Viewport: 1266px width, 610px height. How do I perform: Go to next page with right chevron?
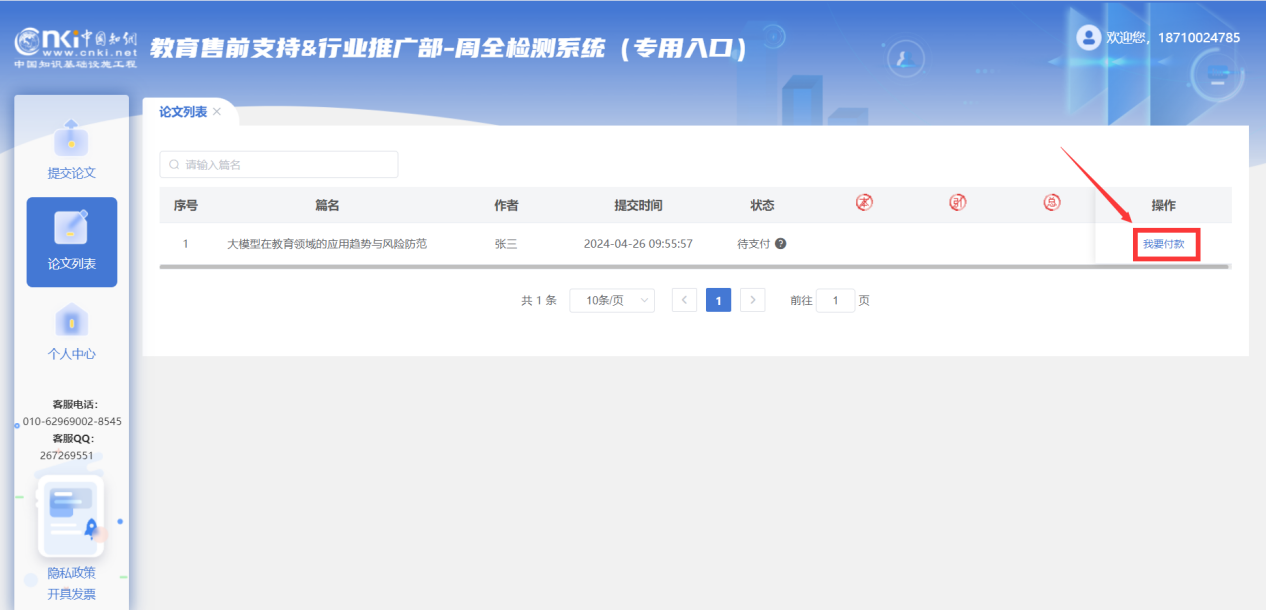753,300
